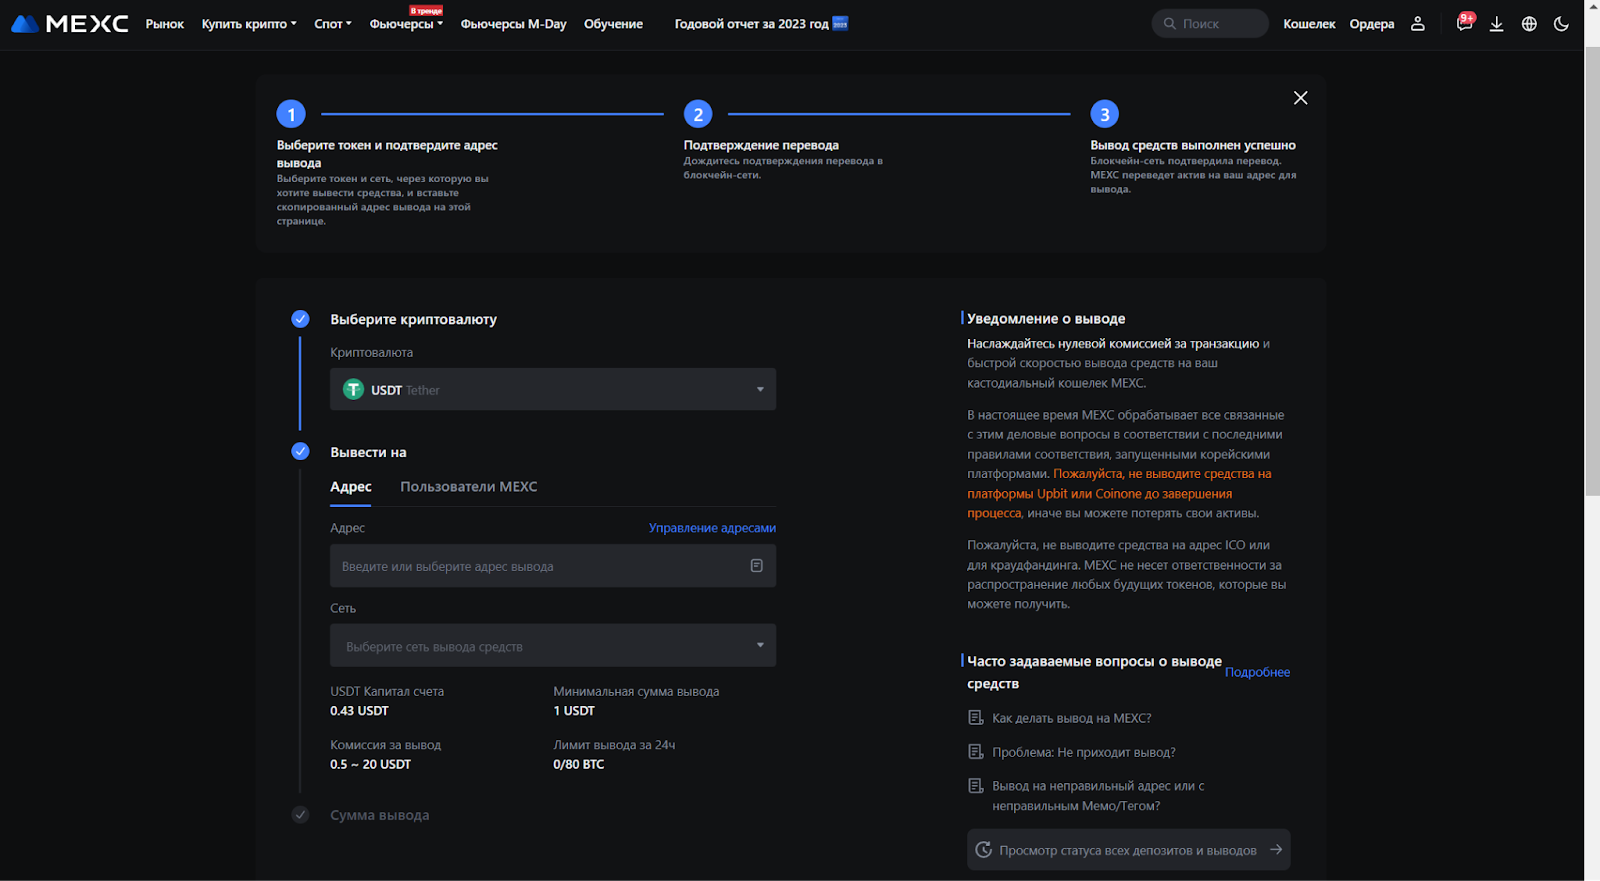This screenshot has height=881, width=1600.
Task: Click the arrow on deposit status button
Action: [1276, 850]
